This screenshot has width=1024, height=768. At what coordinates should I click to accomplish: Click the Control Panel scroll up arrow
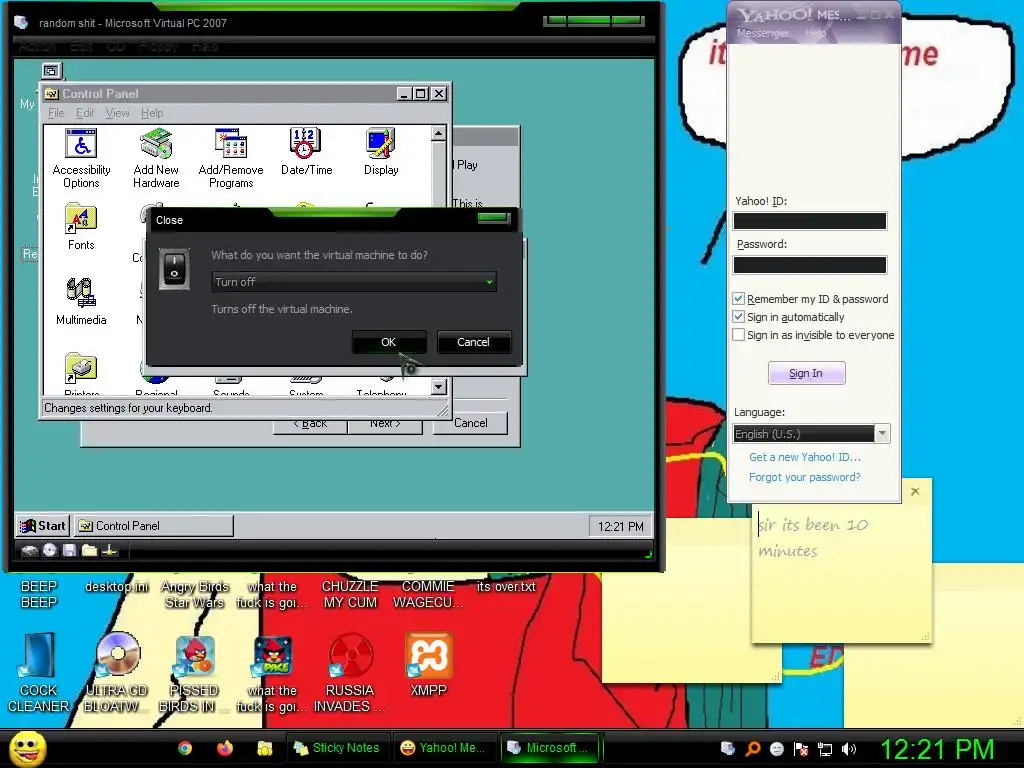click(439, 134)
